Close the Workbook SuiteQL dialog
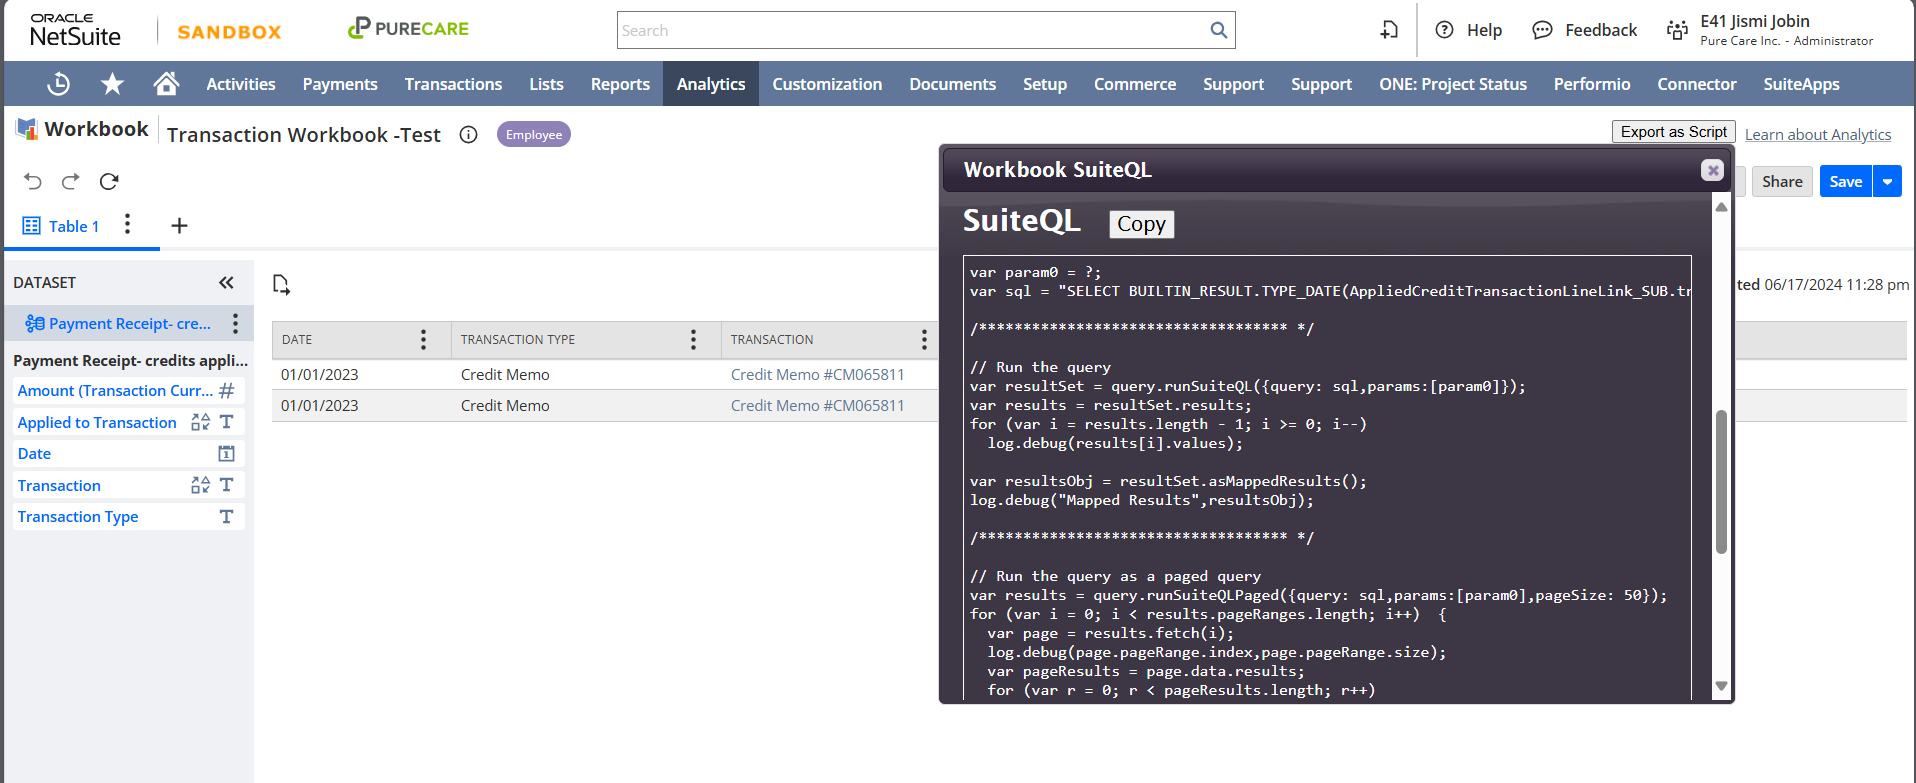The height and width of the screenshot is (783, 1916). point(1712,170)
